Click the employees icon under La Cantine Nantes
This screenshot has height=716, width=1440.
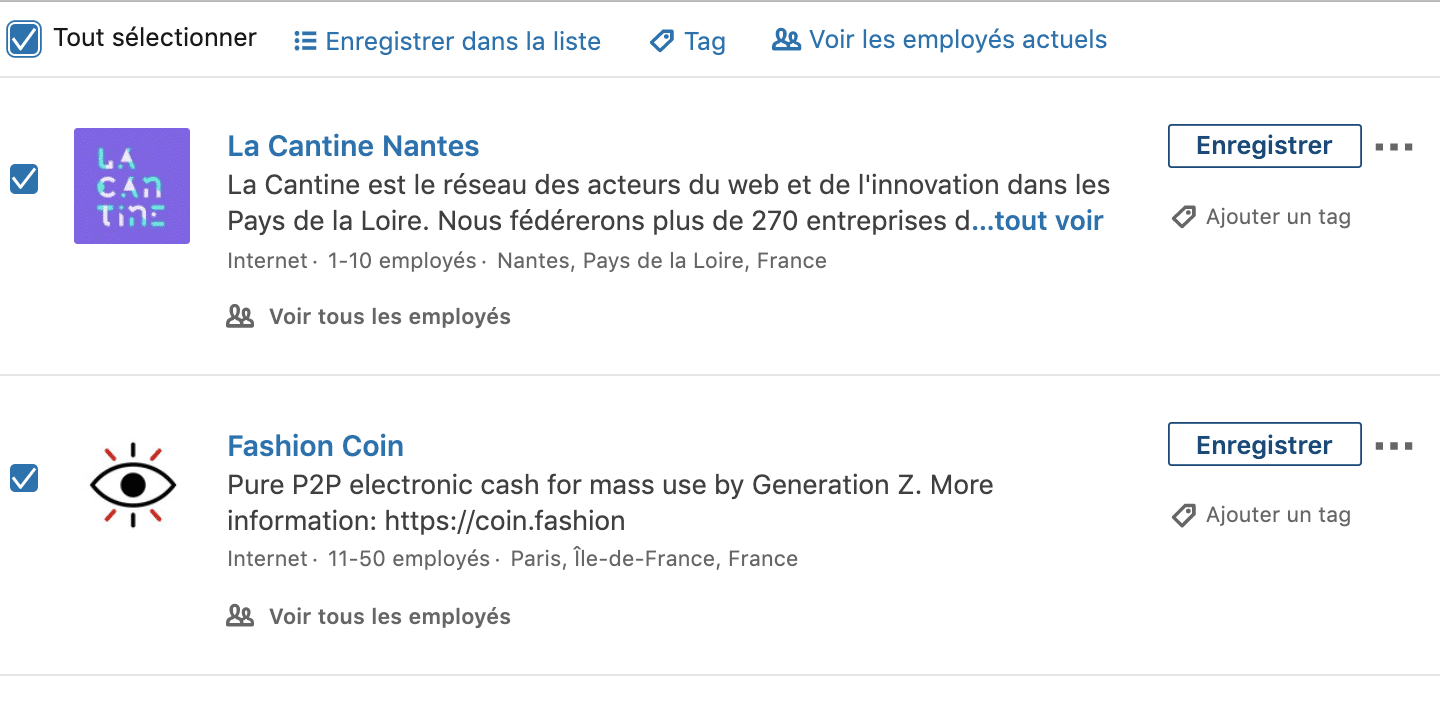click(x=240, y=317)
